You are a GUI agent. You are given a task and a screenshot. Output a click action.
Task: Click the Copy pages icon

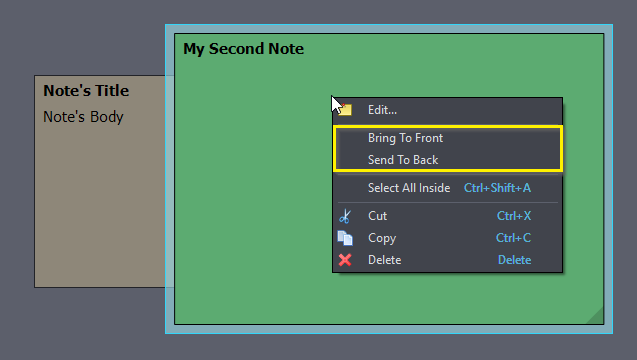[x=345, y=238]
